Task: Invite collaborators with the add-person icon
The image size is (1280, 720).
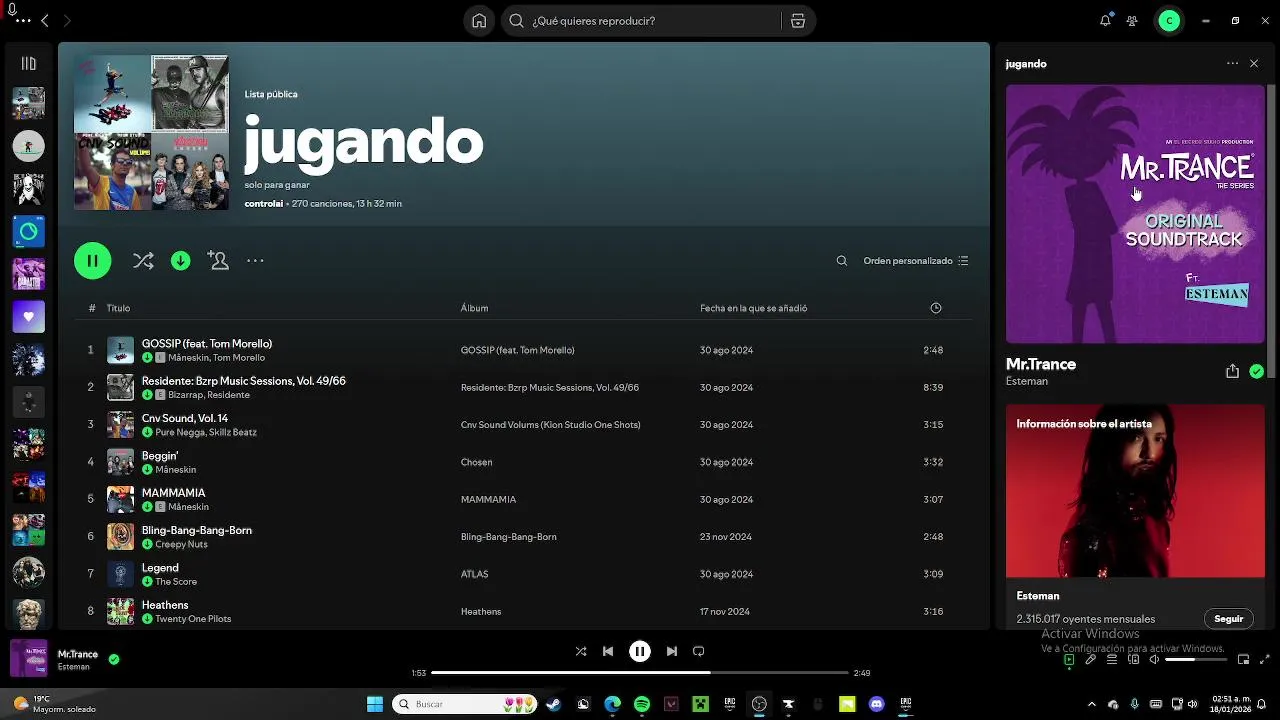Action: click(218, 261)
